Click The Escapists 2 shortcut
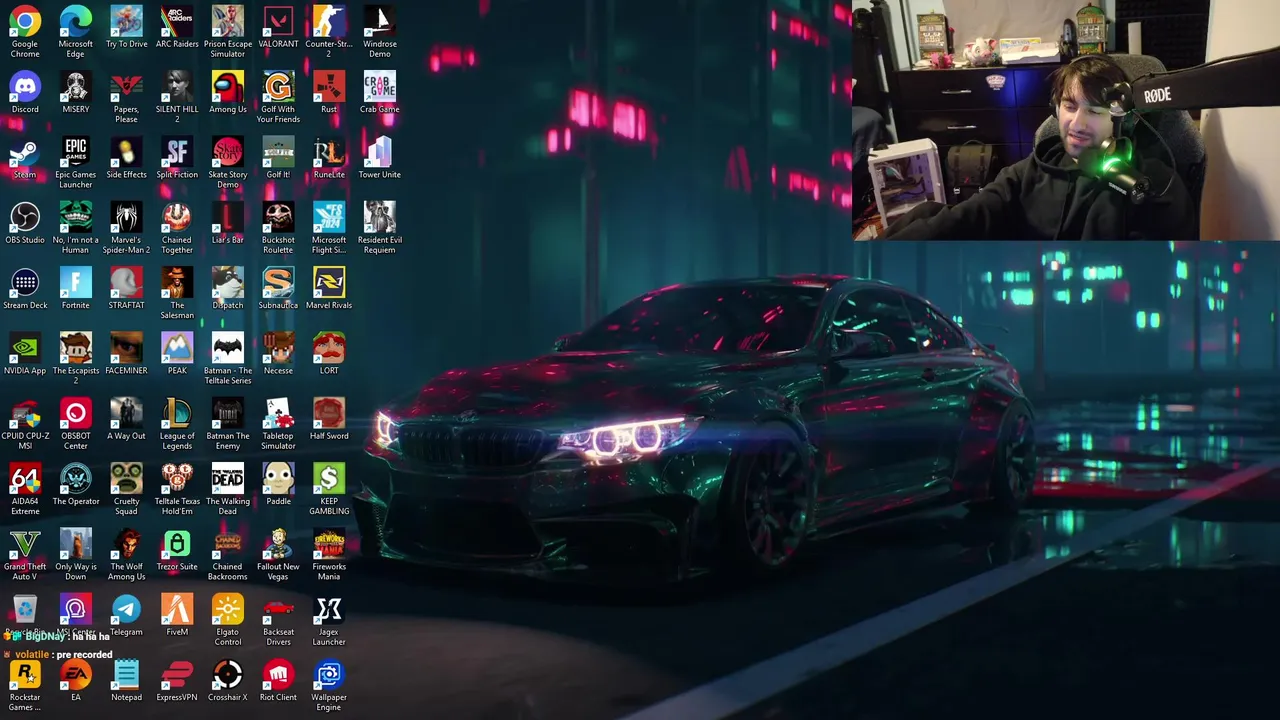Image resolution: width=1280 pixels, height=720 pixels. pos(75,349)
